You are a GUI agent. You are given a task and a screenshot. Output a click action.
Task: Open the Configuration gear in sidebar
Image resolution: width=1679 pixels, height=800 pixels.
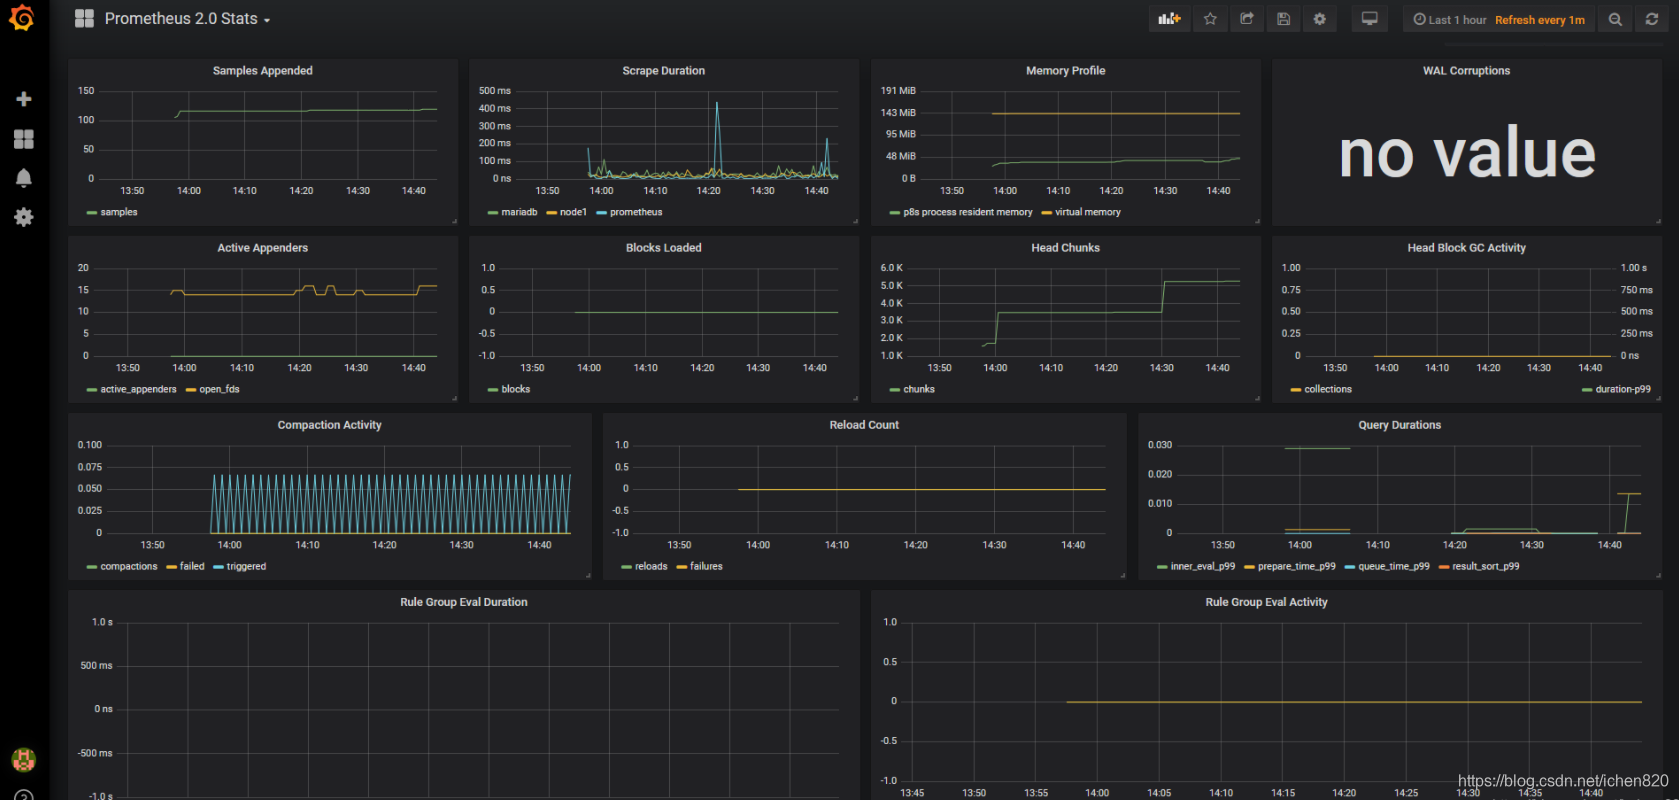click(24, 217)
